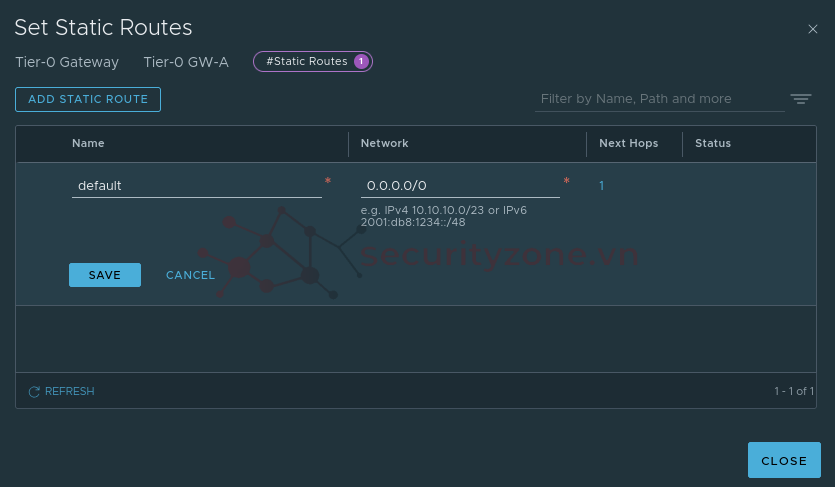This screenshot has height=487, width=835.
Task: Focus the Name field containing "default"
Action: tap(197, 185)
